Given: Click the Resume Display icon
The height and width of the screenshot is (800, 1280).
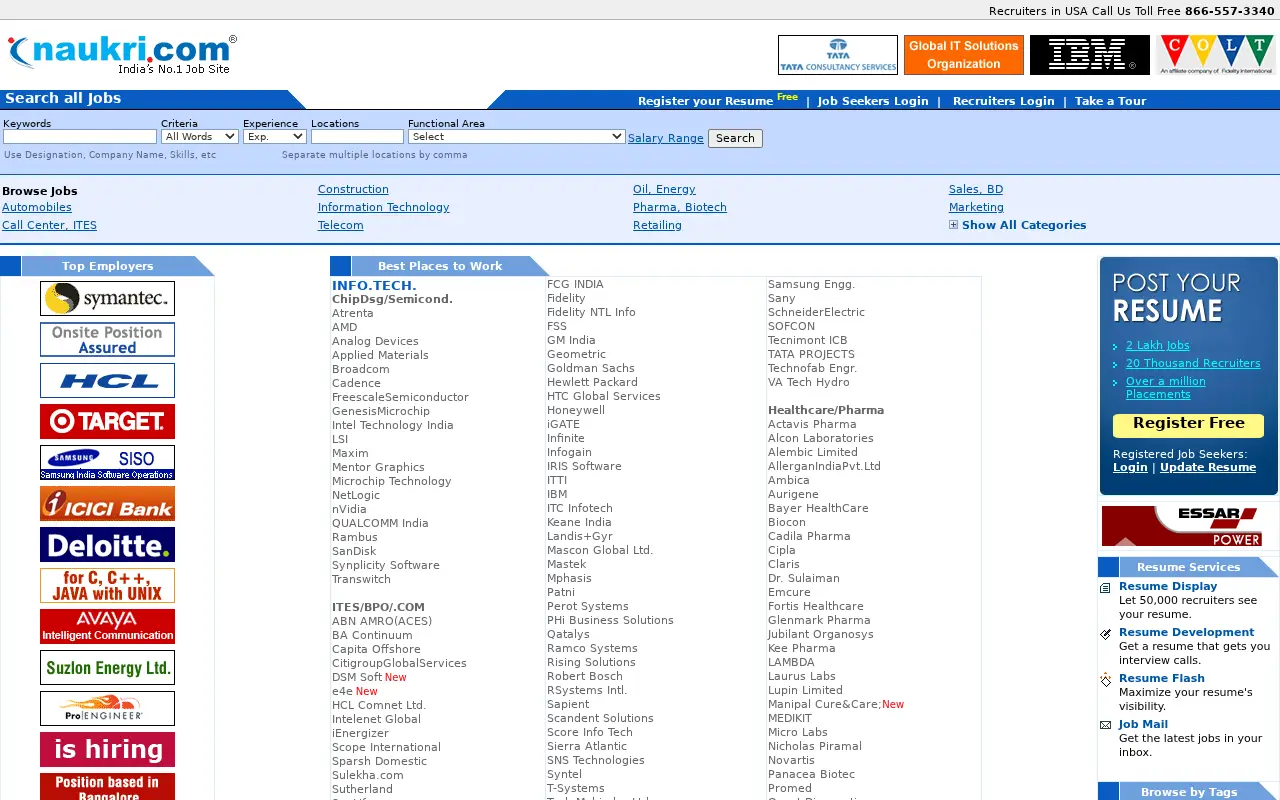Looking at the screenshot, I should point(1105,588).
